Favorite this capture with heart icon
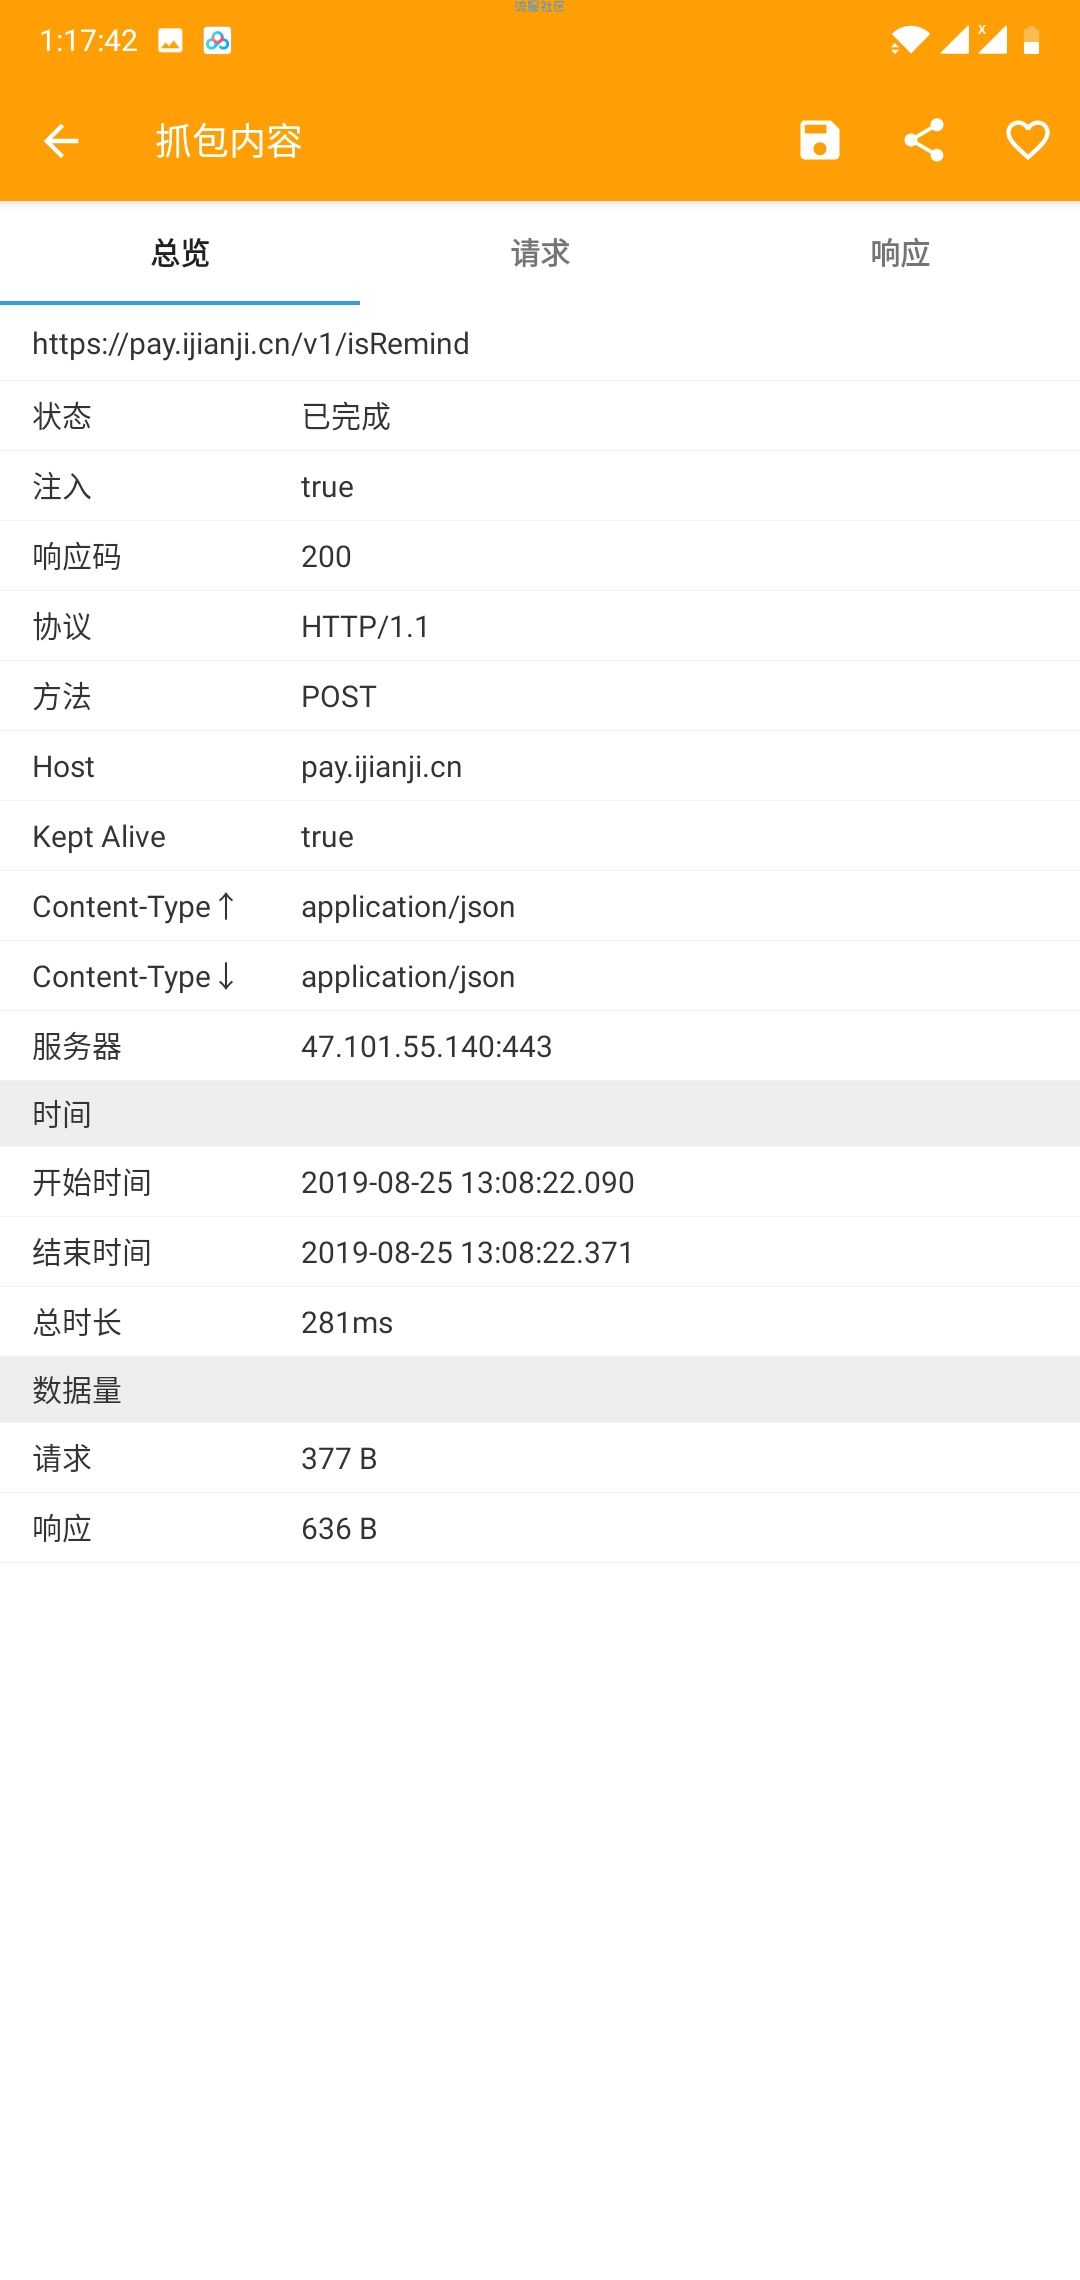This screenshot has width=1080, height=2280. (1027, 140)
